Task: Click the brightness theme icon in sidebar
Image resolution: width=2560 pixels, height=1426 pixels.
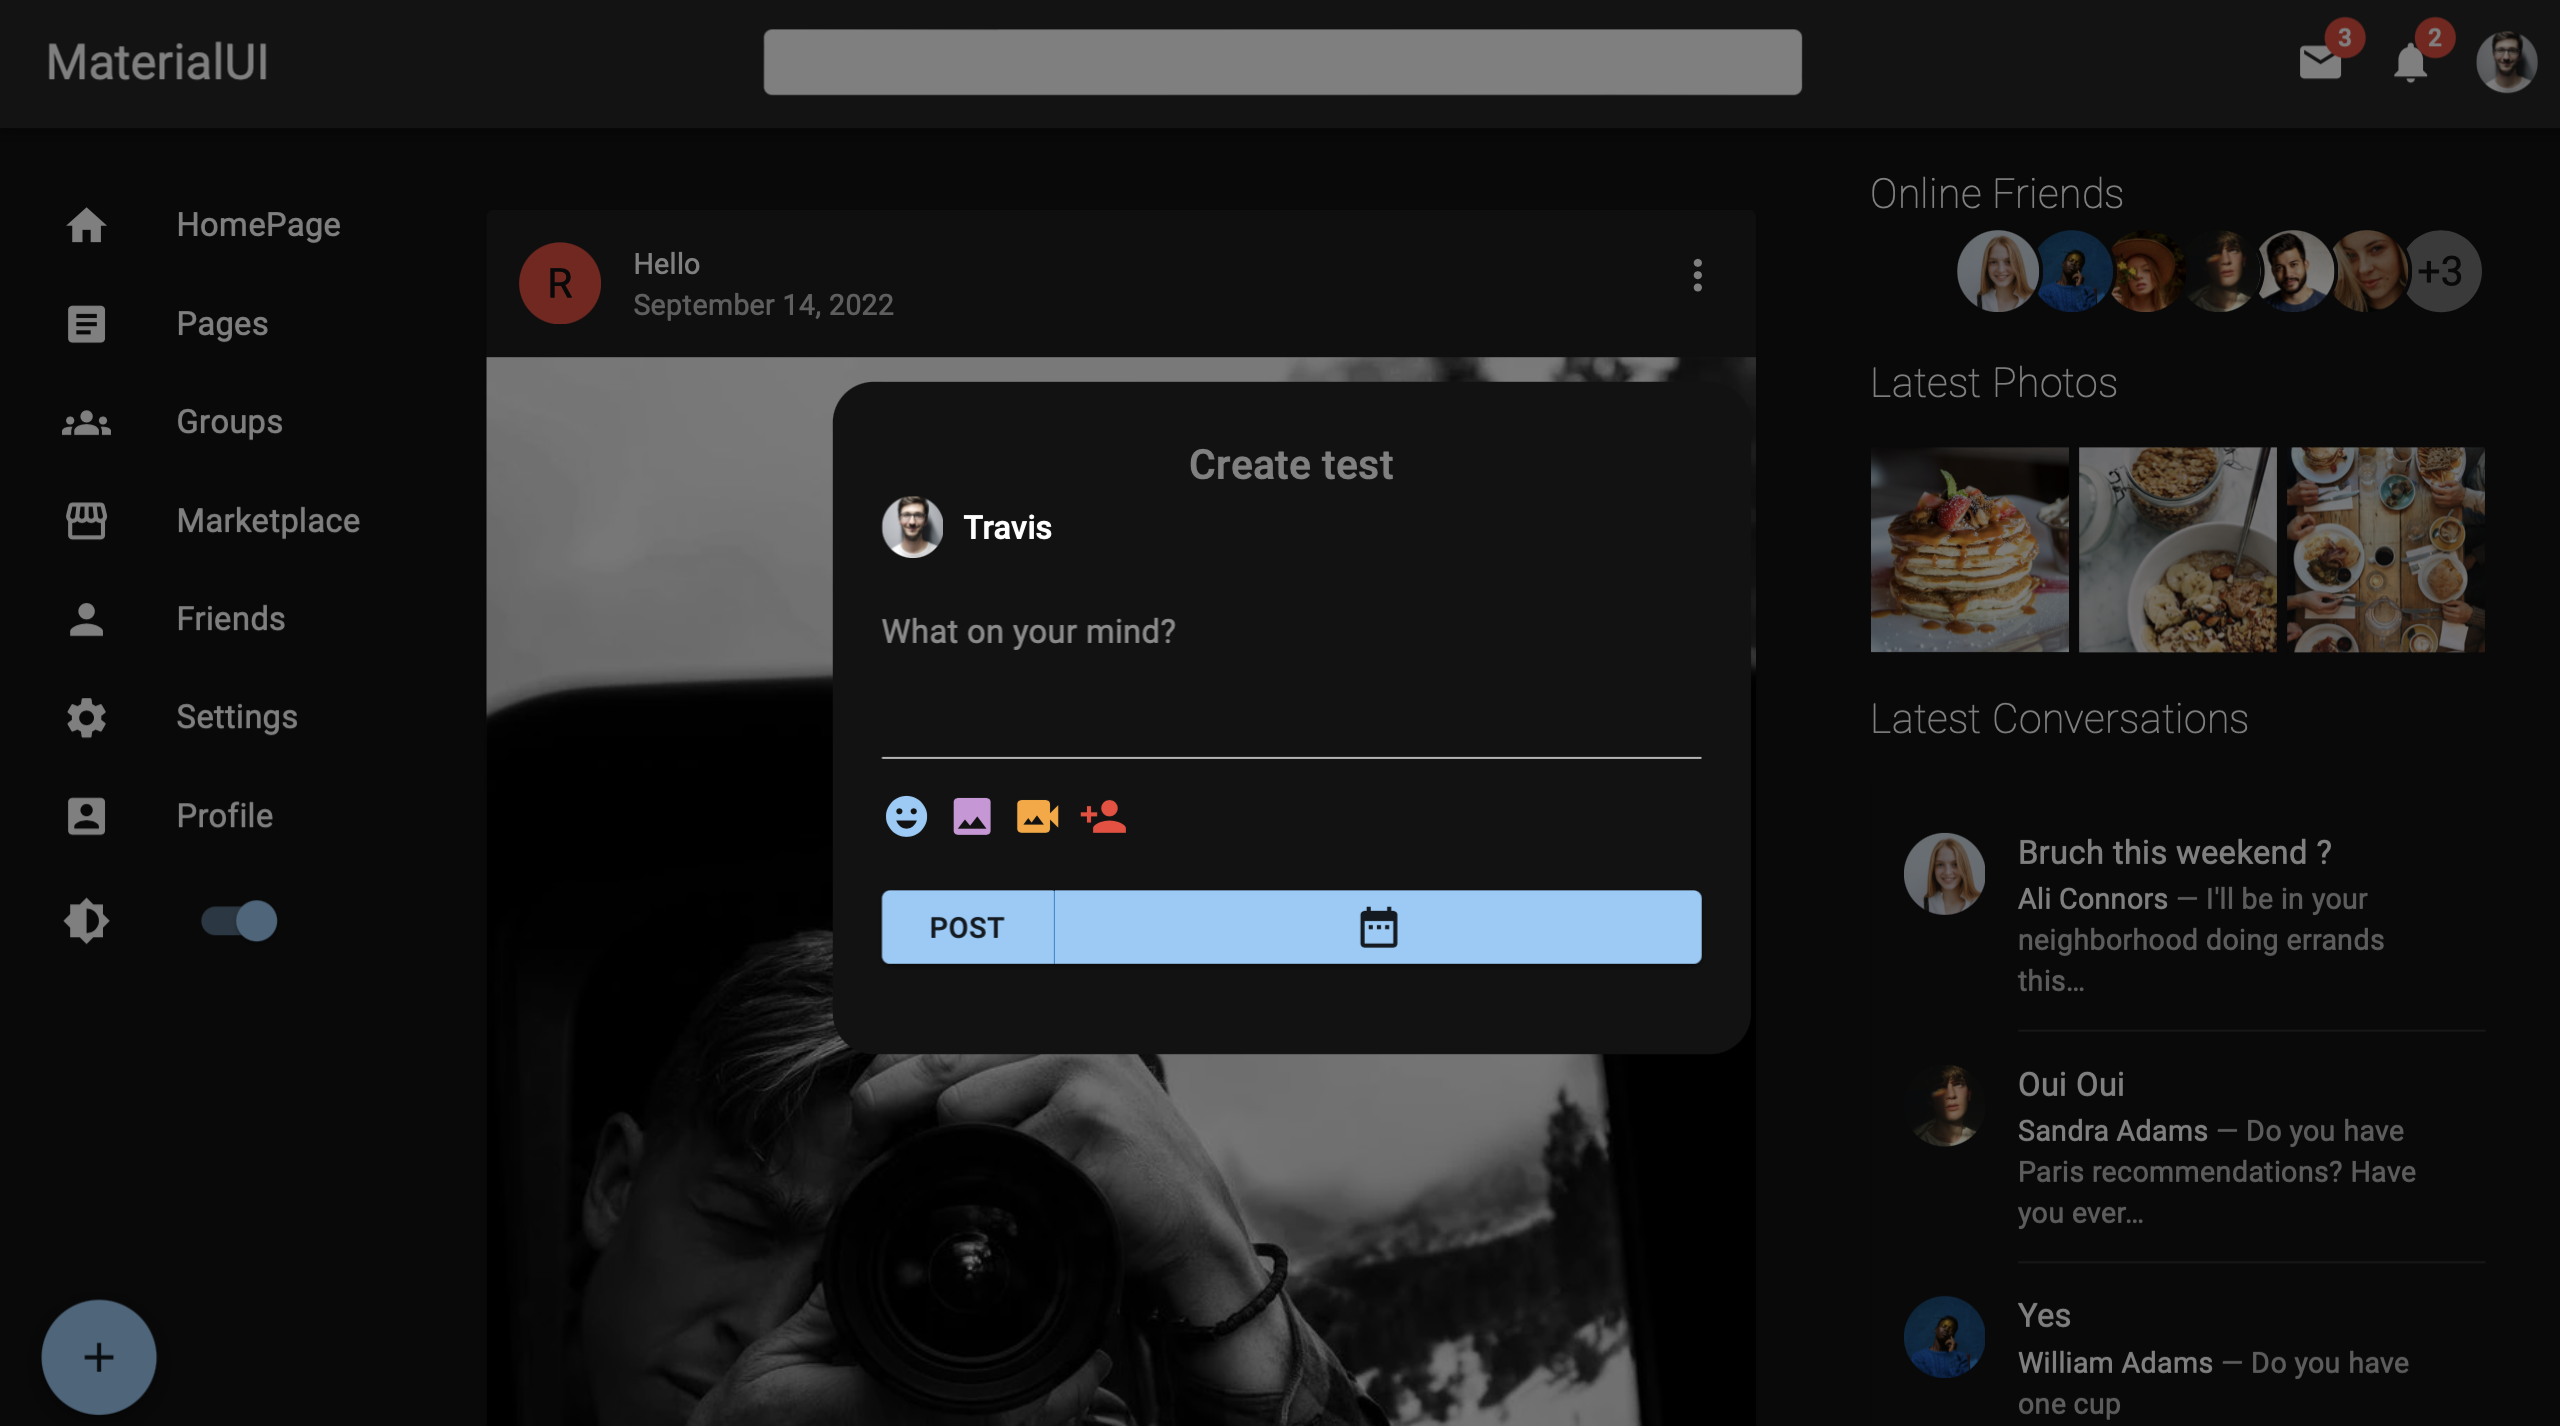Action: (x=87, y=920)
